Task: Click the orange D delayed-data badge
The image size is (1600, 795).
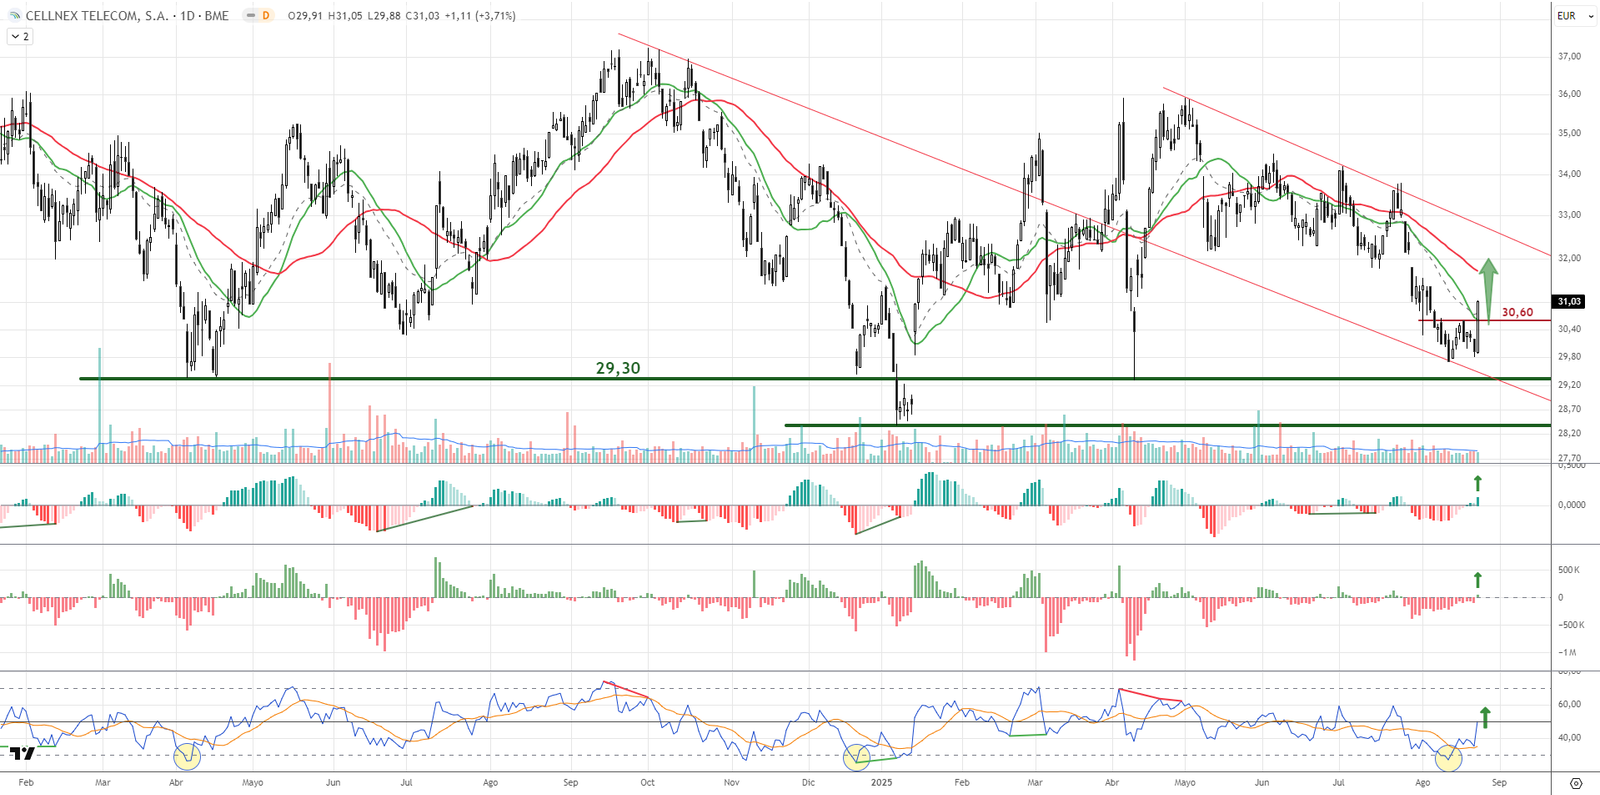Action: tap(266, 16)
